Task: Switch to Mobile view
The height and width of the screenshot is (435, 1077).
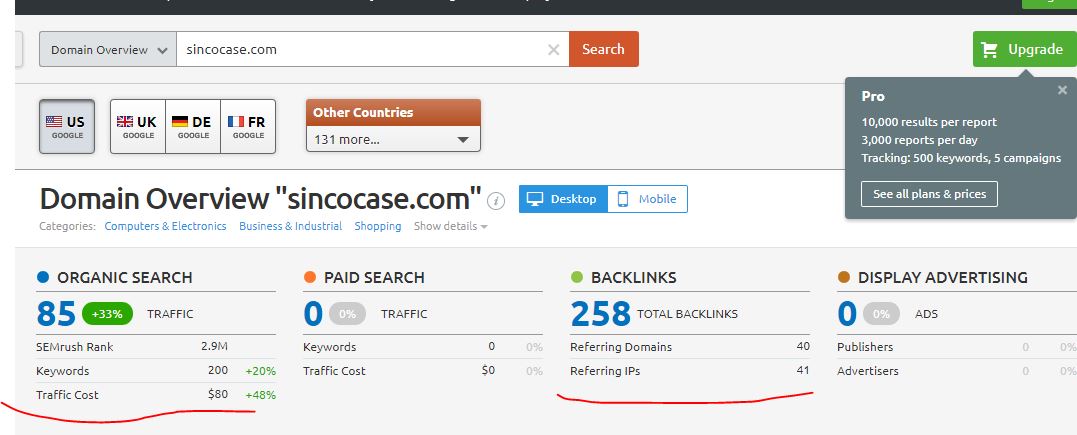Action: pyautogui.click(x=647, y=199)
